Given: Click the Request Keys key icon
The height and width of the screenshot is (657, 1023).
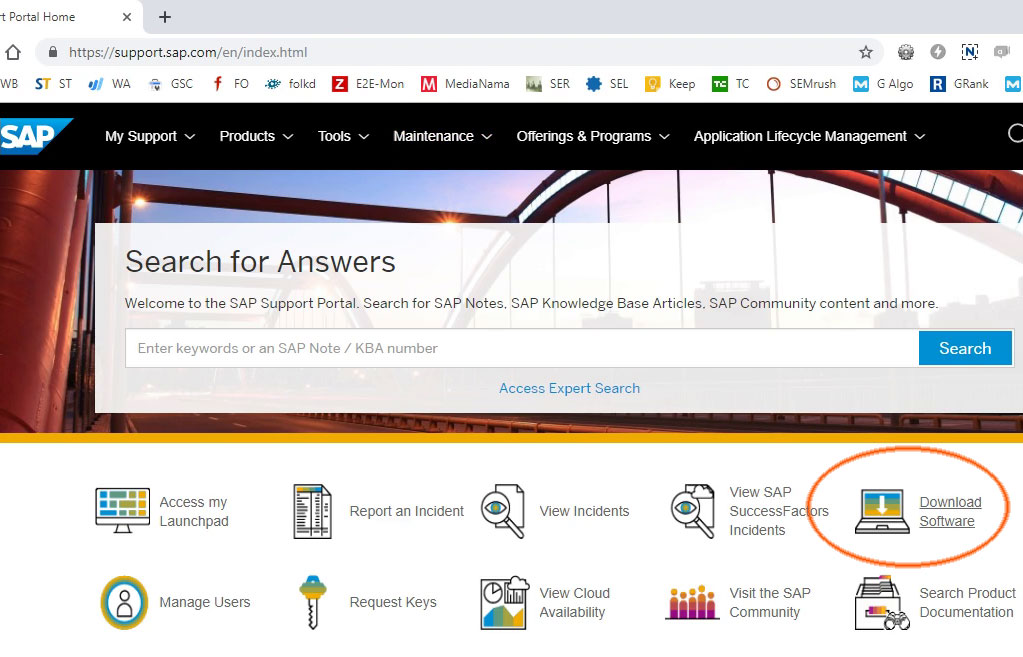Looking at the screenshot, I should pos(313,602).
